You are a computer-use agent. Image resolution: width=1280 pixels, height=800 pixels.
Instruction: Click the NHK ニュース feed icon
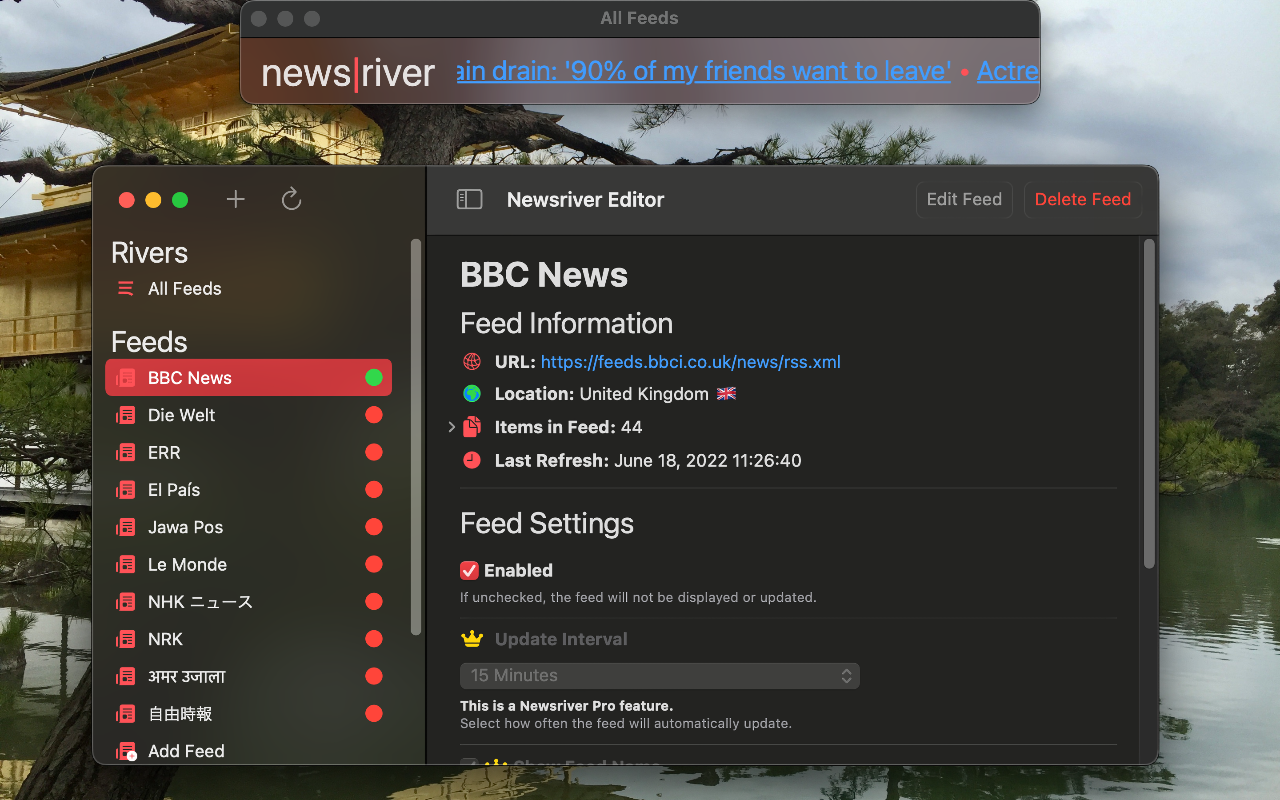(x=126, y=602)
